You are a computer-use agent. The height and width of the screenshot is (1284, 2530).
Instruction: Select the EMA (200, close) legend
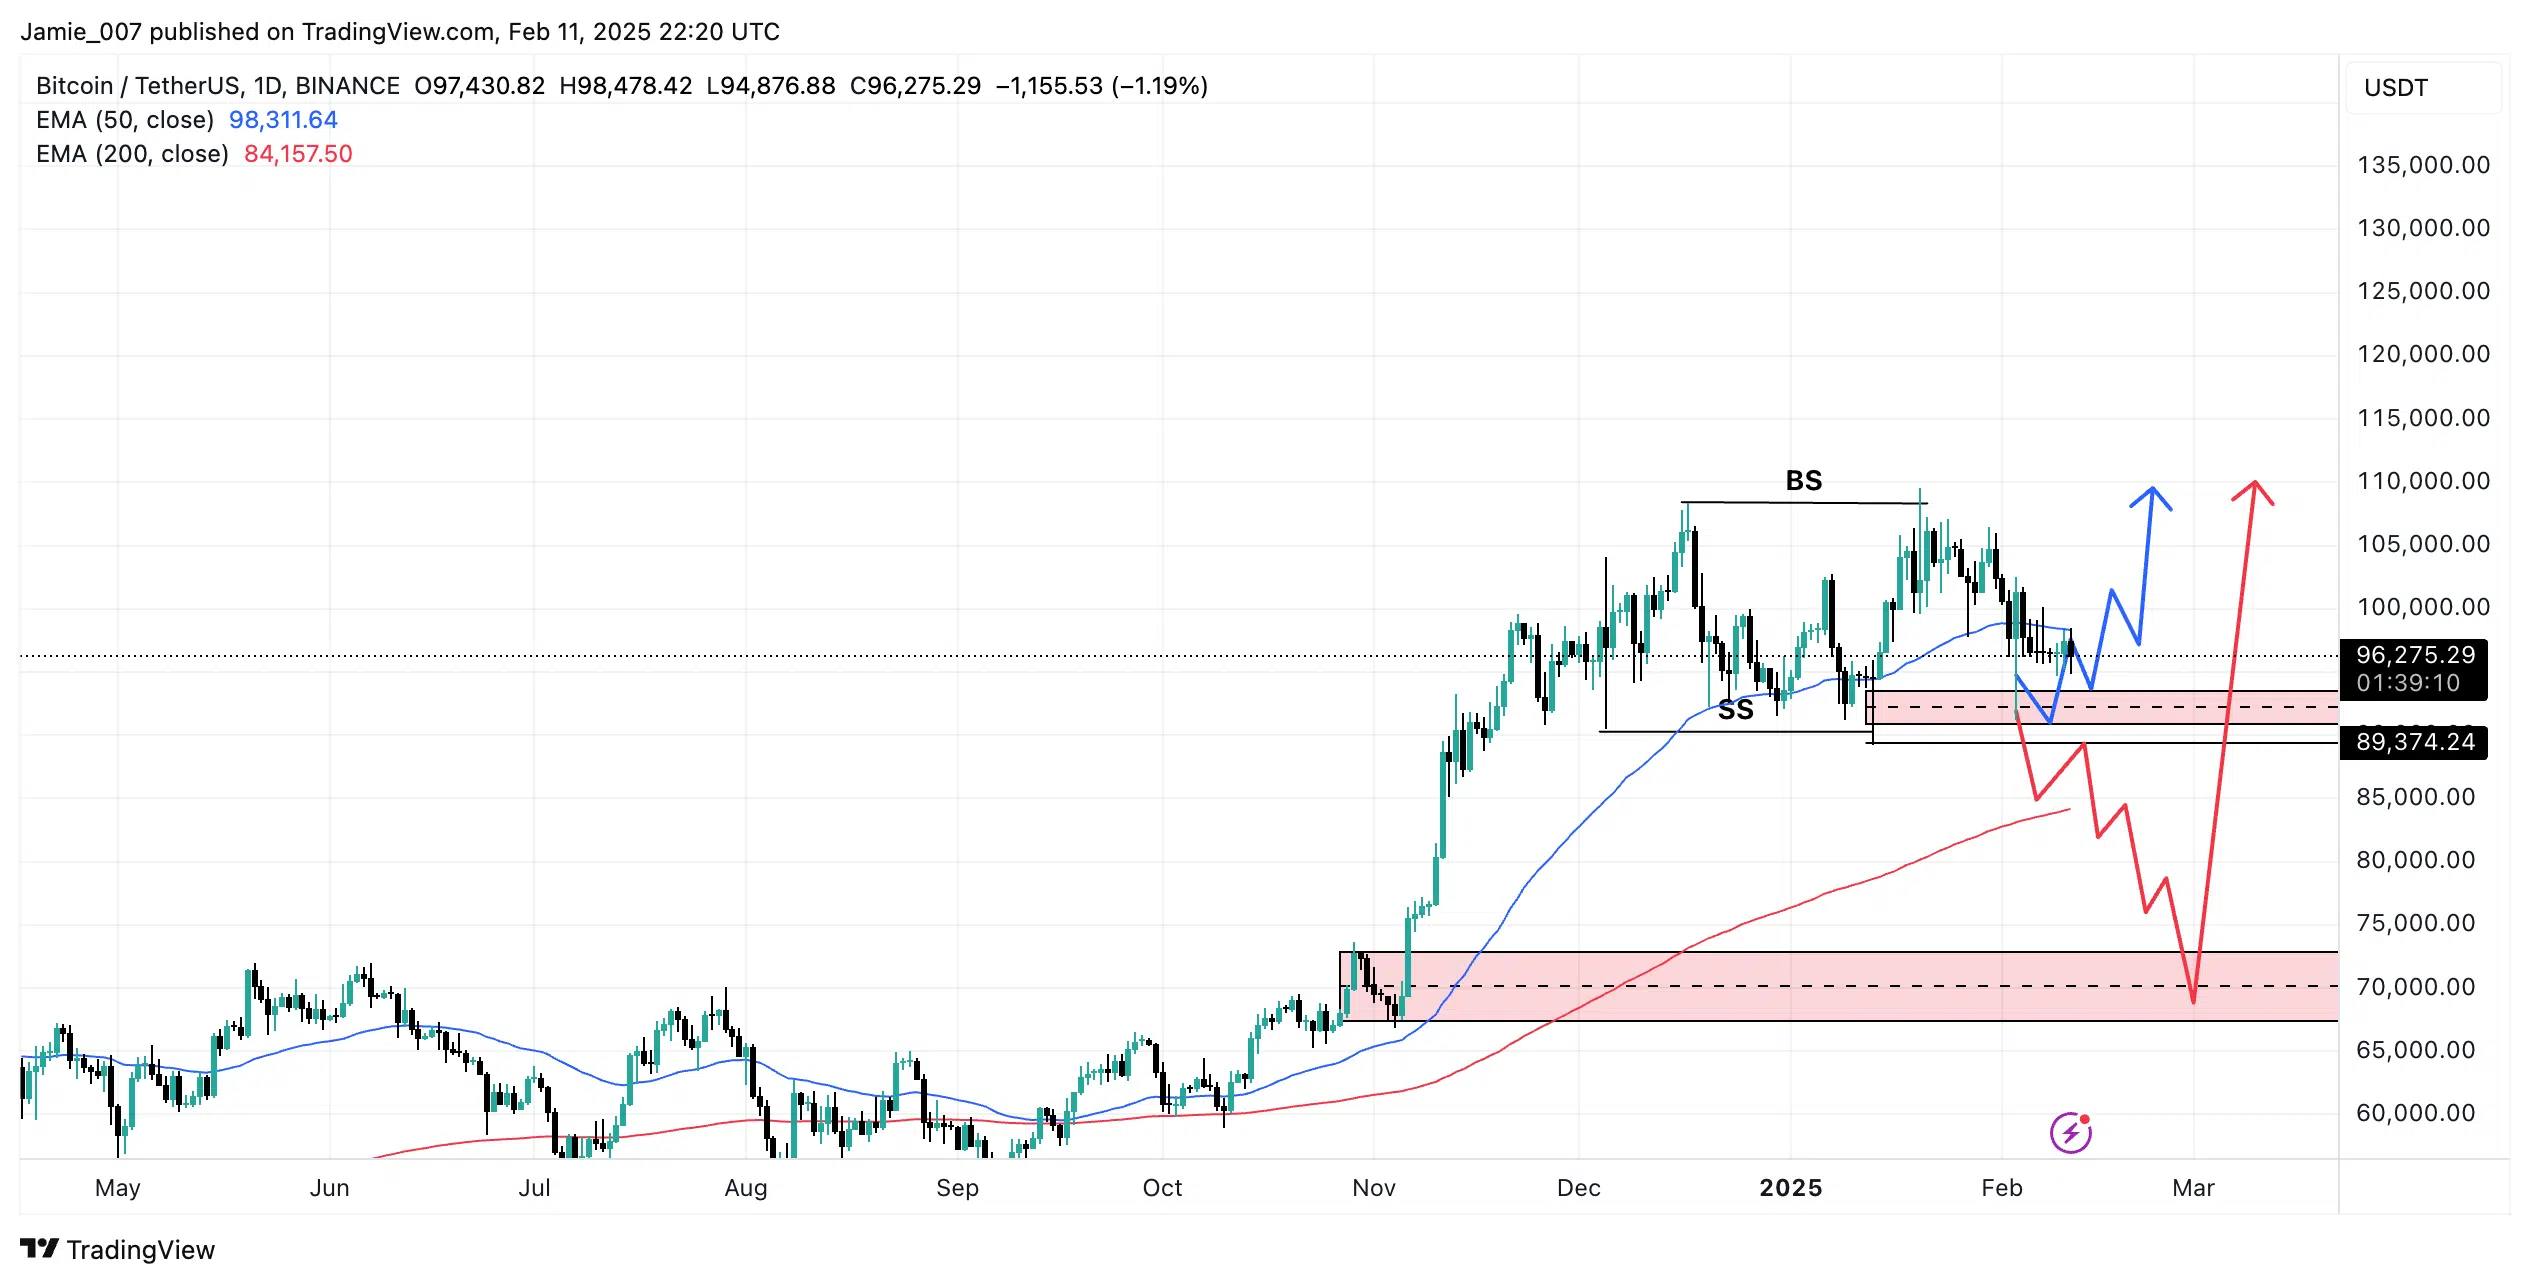point(132,154)
